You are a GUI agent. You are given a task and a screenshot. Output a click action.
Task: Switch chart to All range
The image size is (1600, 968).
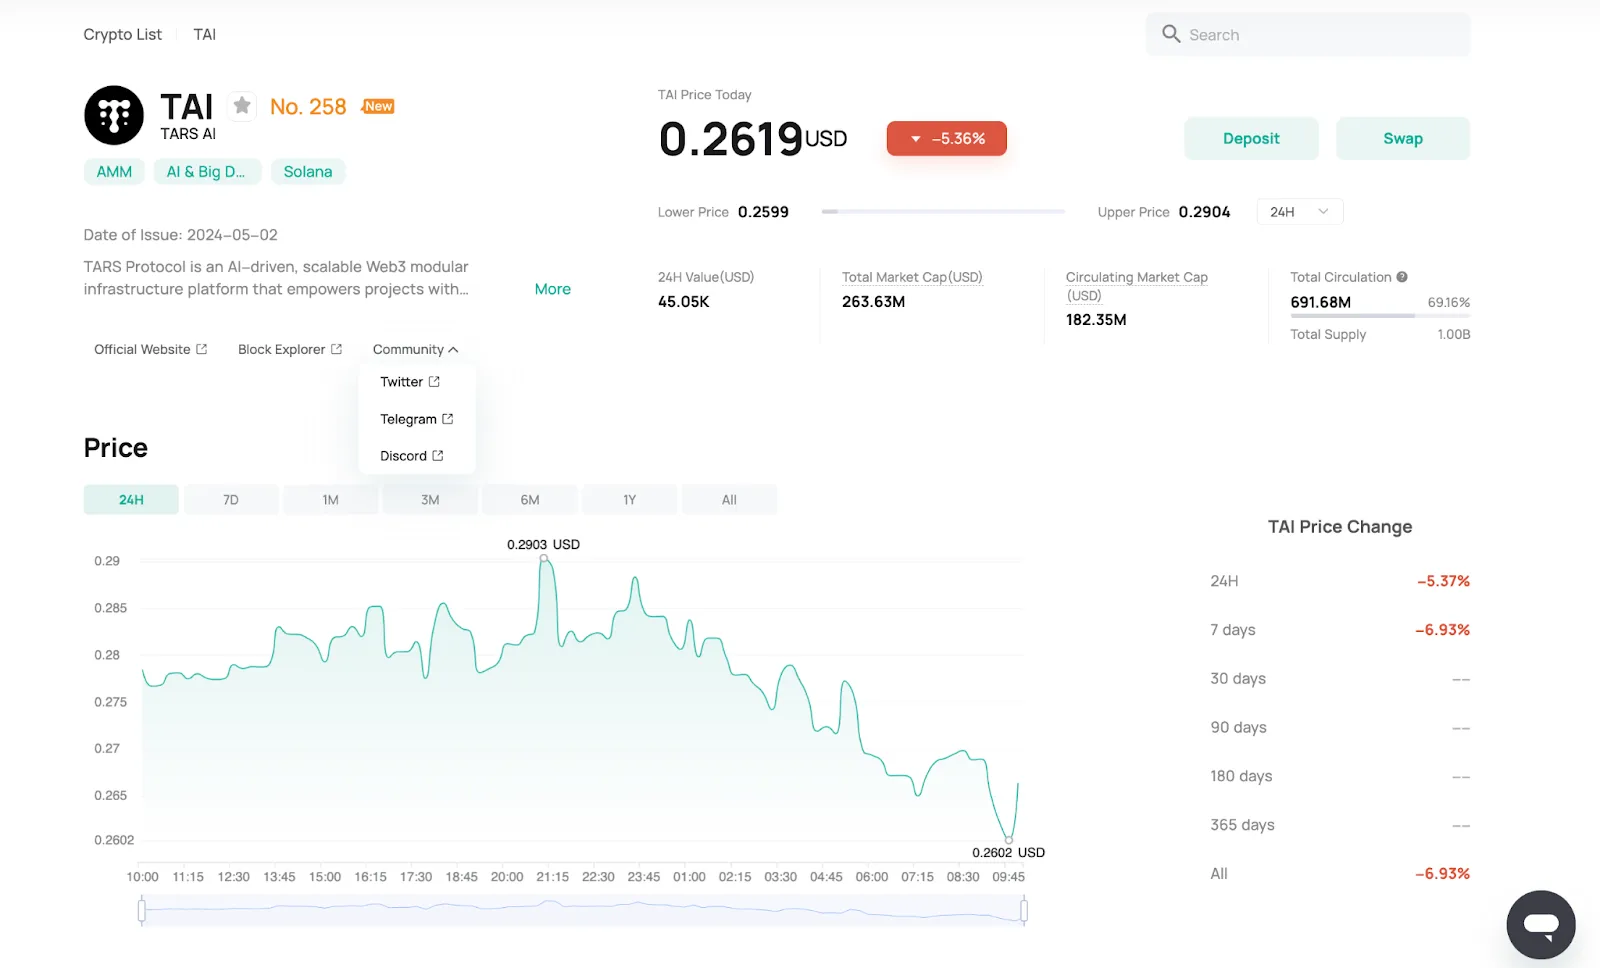tap(729, 500)
